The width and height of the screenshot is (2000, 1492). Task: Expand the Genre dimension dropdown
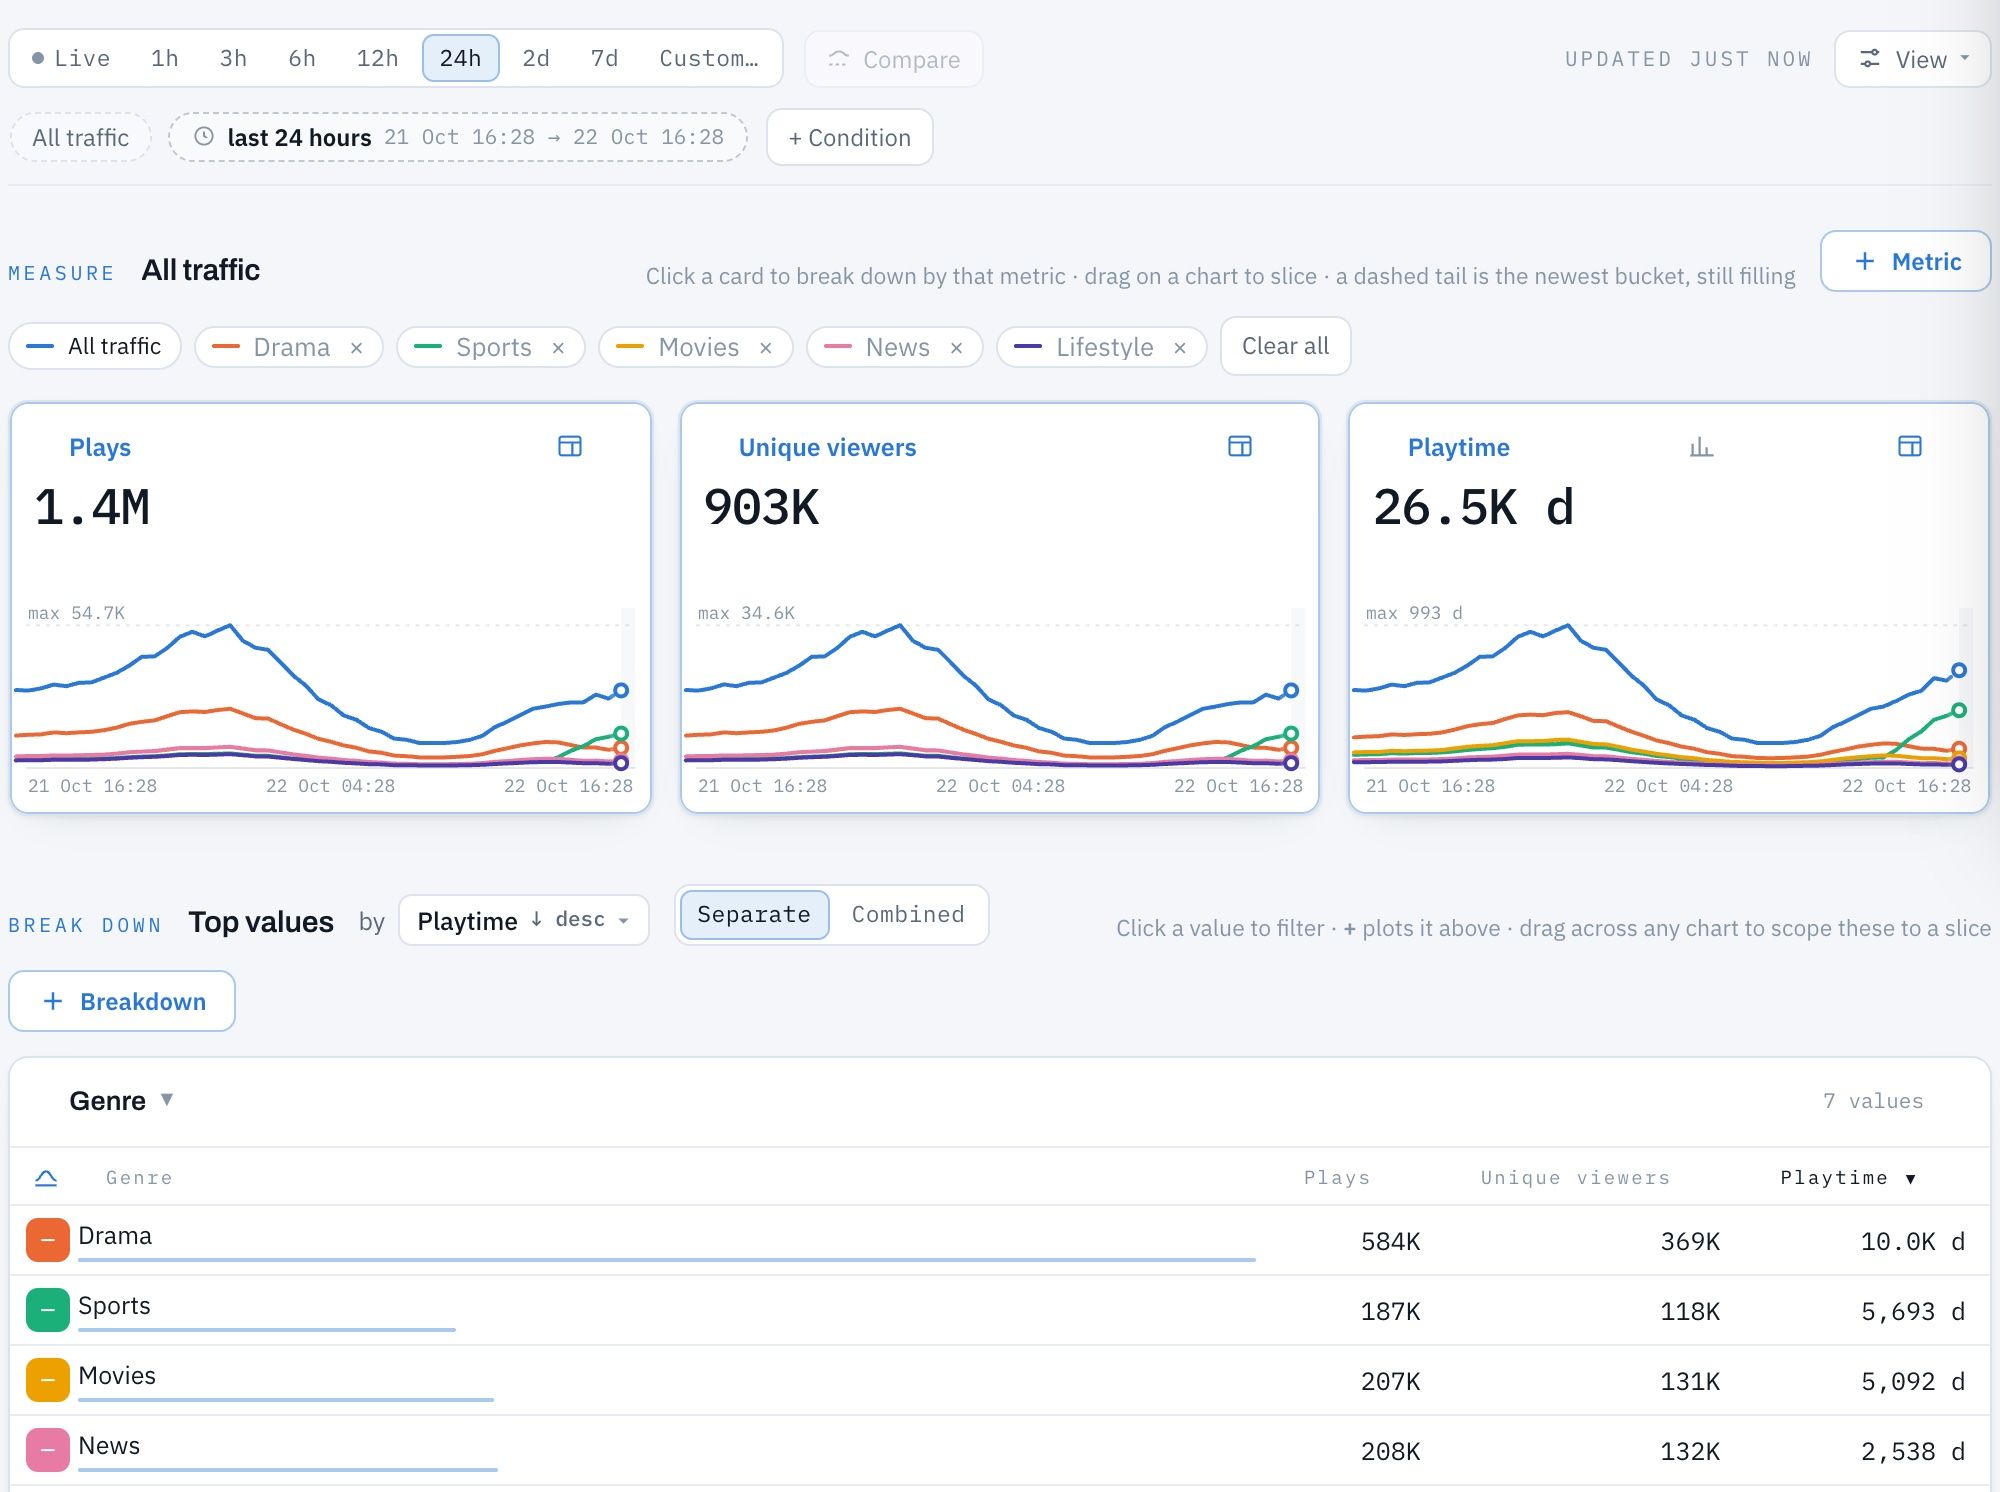122,1100
